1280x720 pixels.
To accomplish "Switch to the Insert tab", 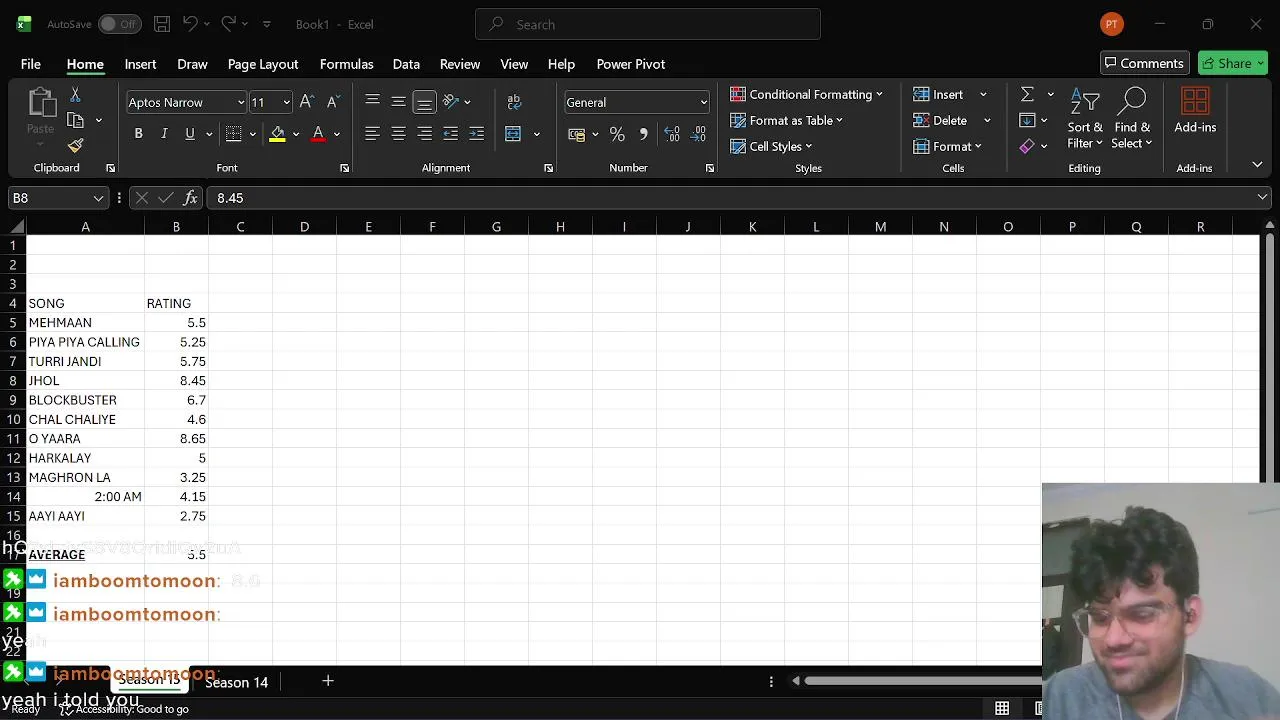I will coord(140,64).
